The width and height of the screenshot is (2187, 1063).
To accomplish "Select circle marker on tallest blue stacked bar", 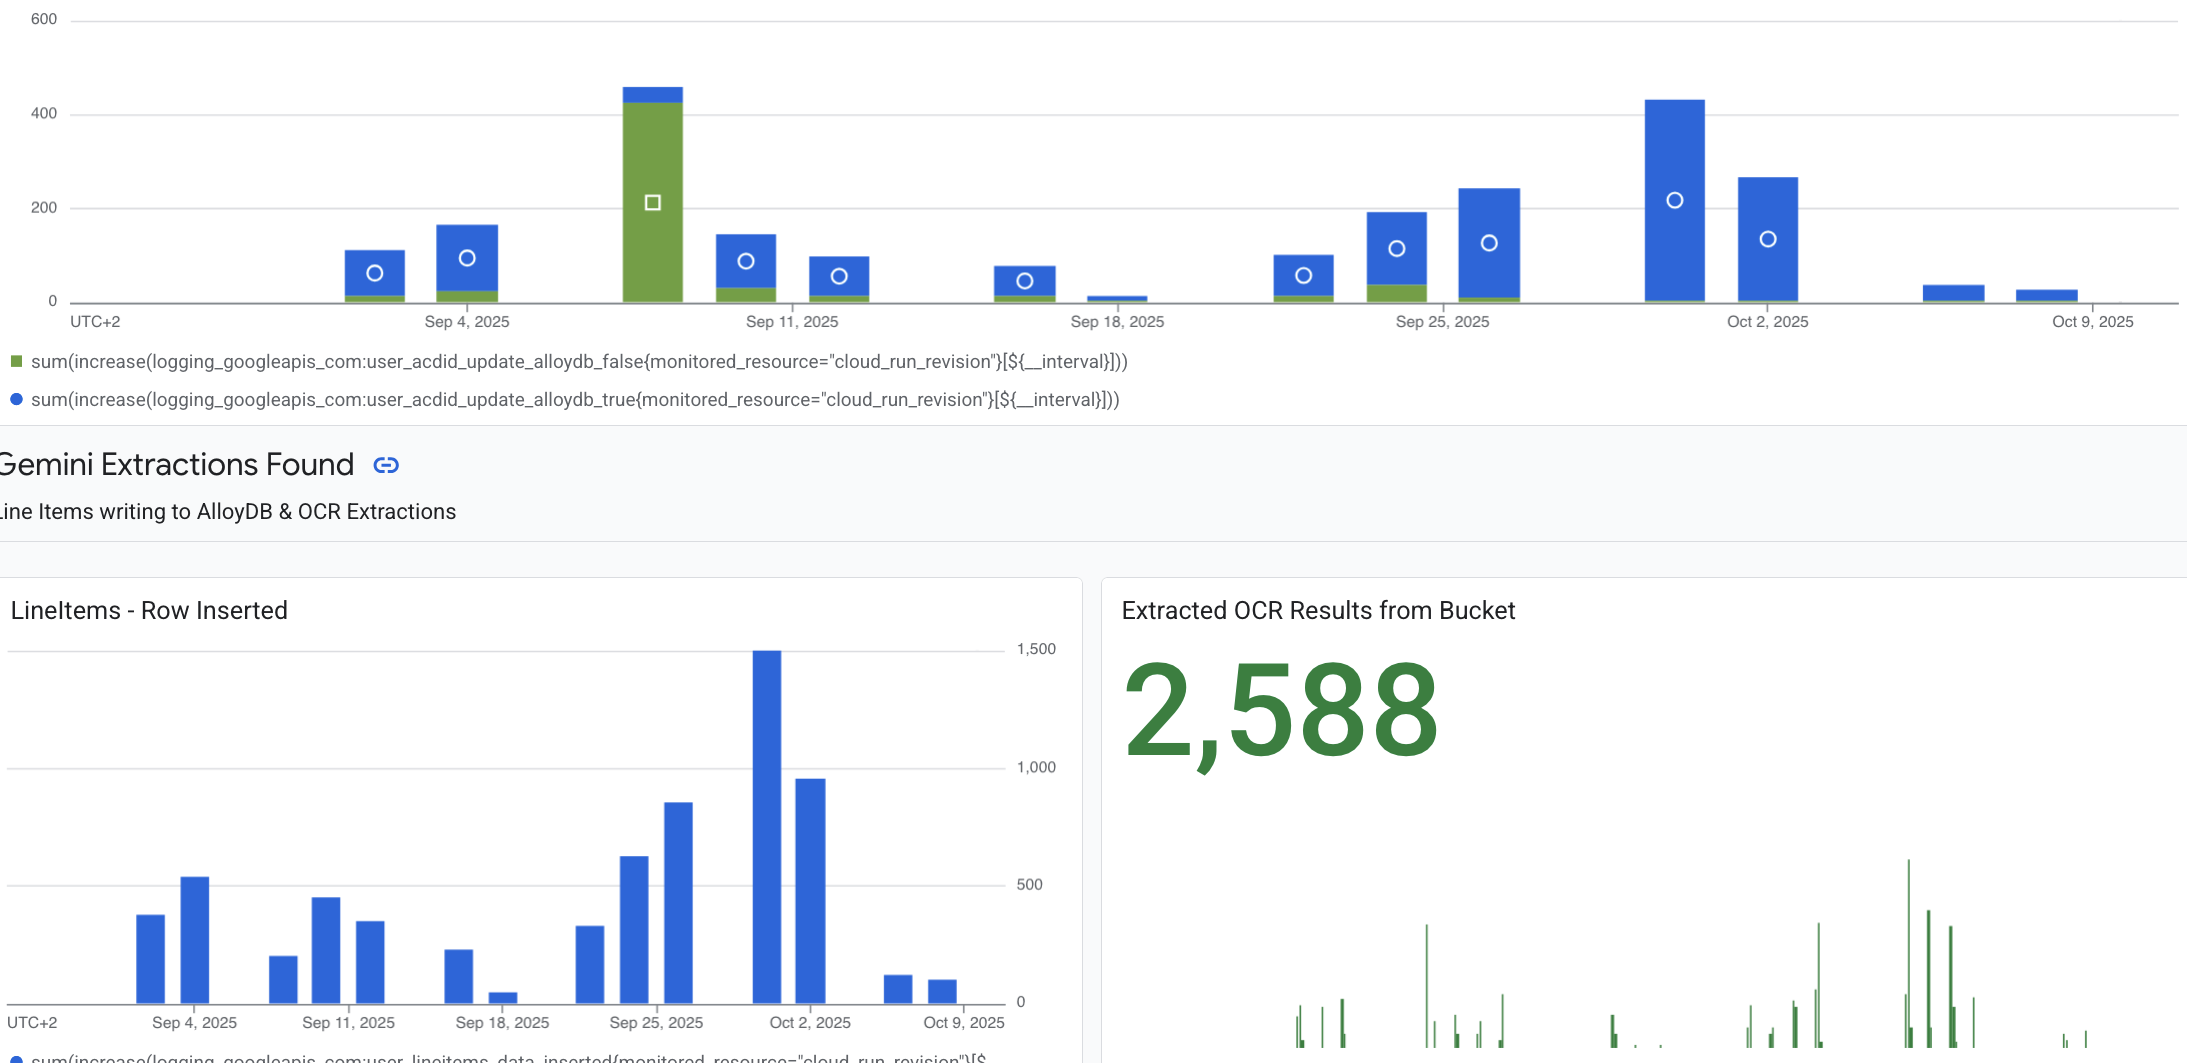I will (1675, 201).
